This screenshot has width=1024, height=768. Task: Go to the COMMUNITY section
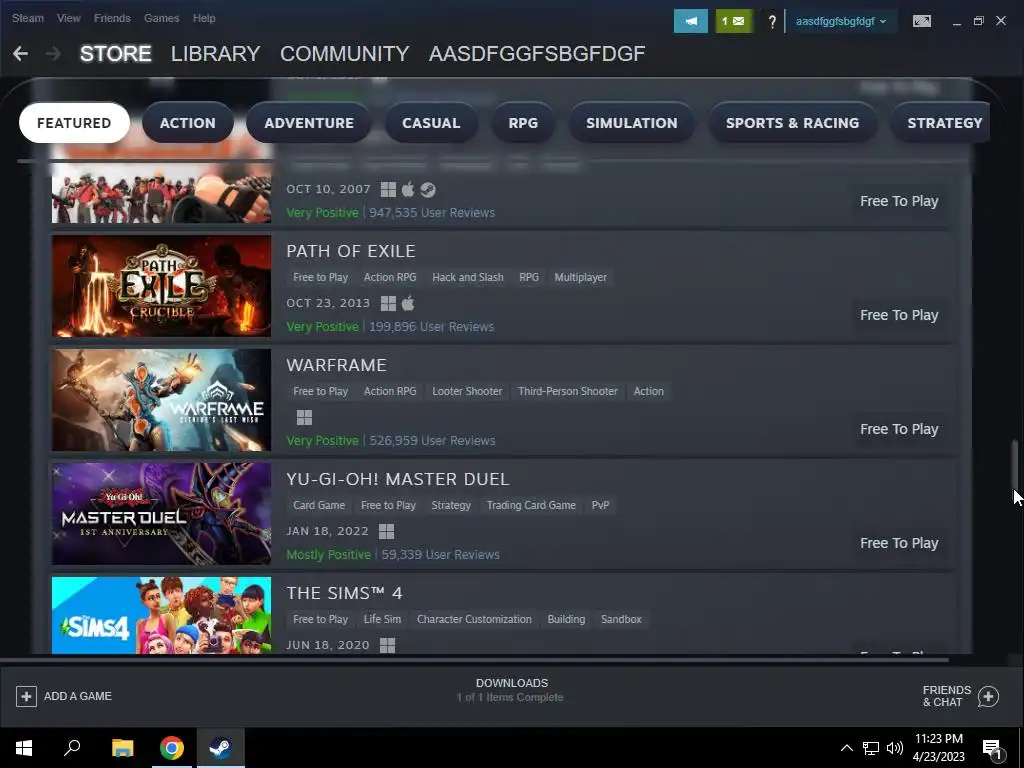click(345, 54)
